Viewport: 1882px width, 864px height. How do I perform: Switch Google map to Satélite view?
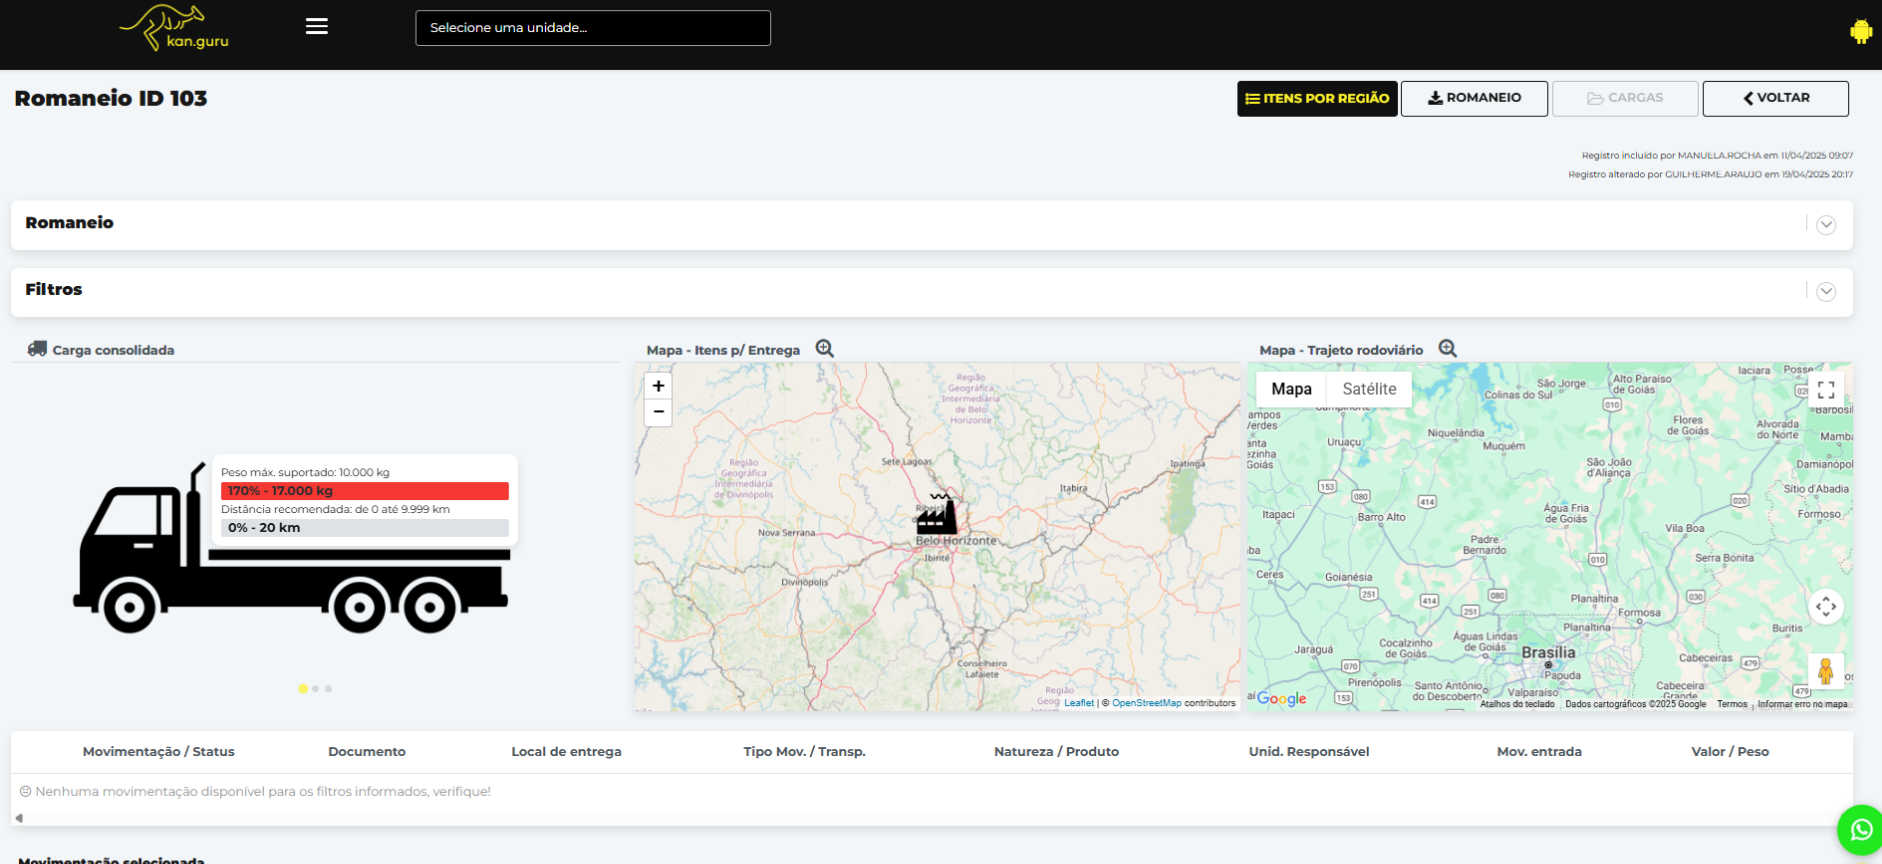[x=1369, y=389]
